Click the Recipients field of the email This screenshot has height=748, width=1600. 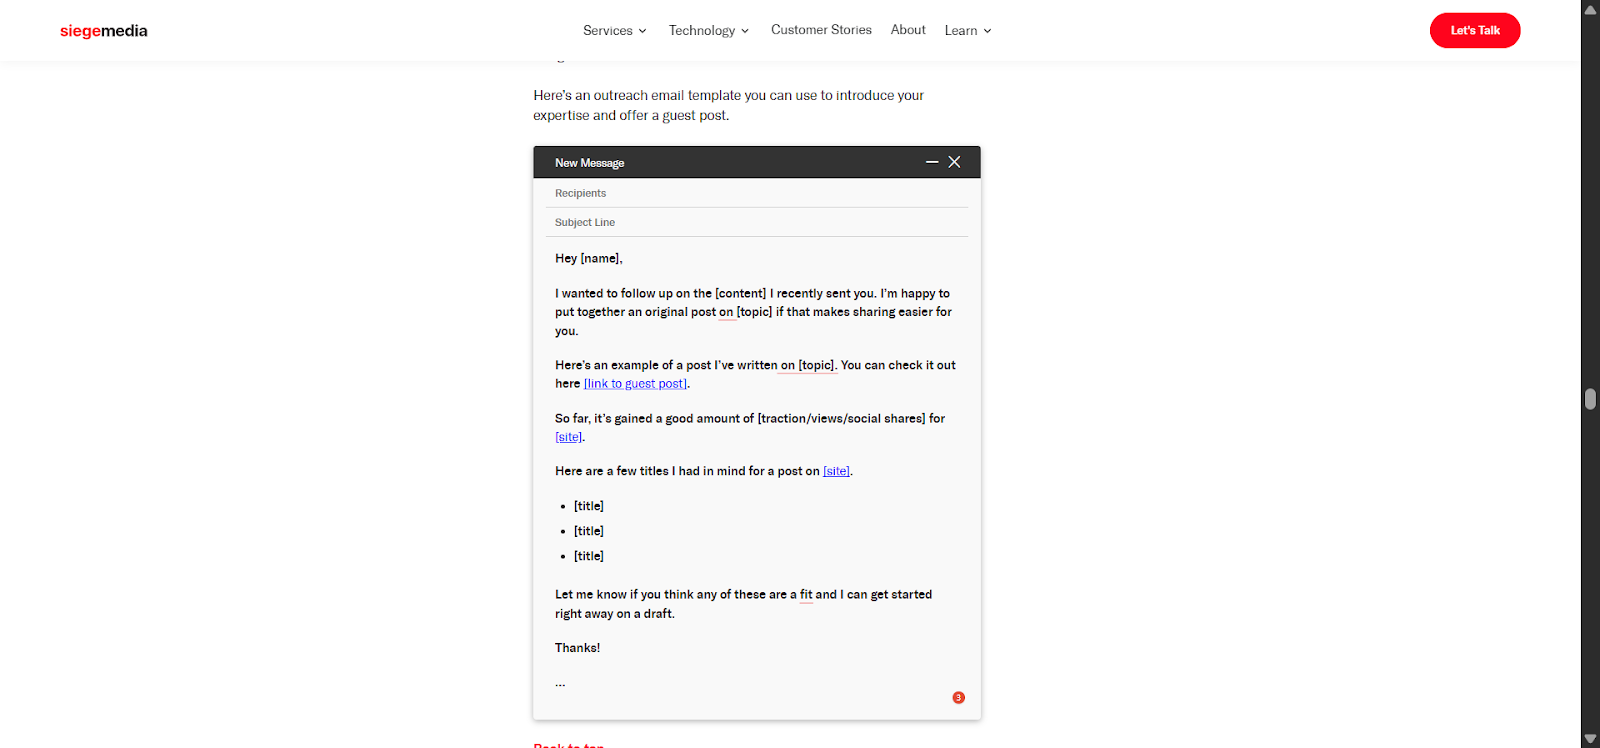pyautogui.click(x=757, y=192)
